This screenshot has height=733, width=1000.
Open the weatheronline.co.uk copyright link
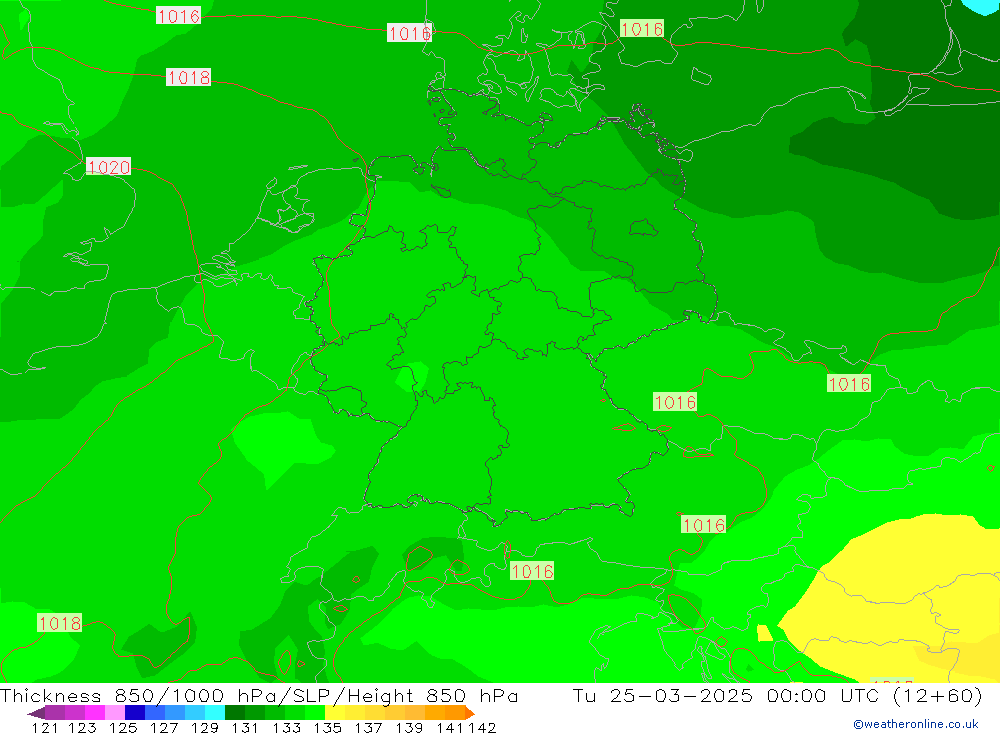tap(915, 724)
